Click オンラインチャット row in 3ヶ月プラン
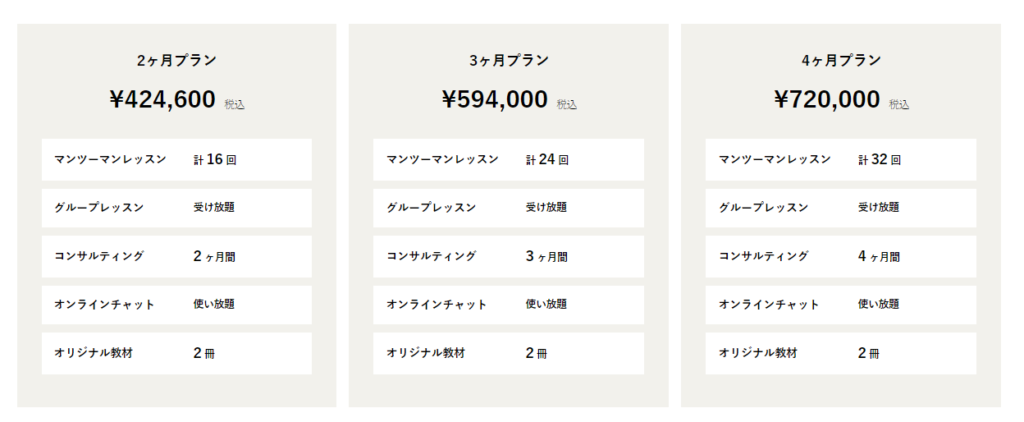 508,304
